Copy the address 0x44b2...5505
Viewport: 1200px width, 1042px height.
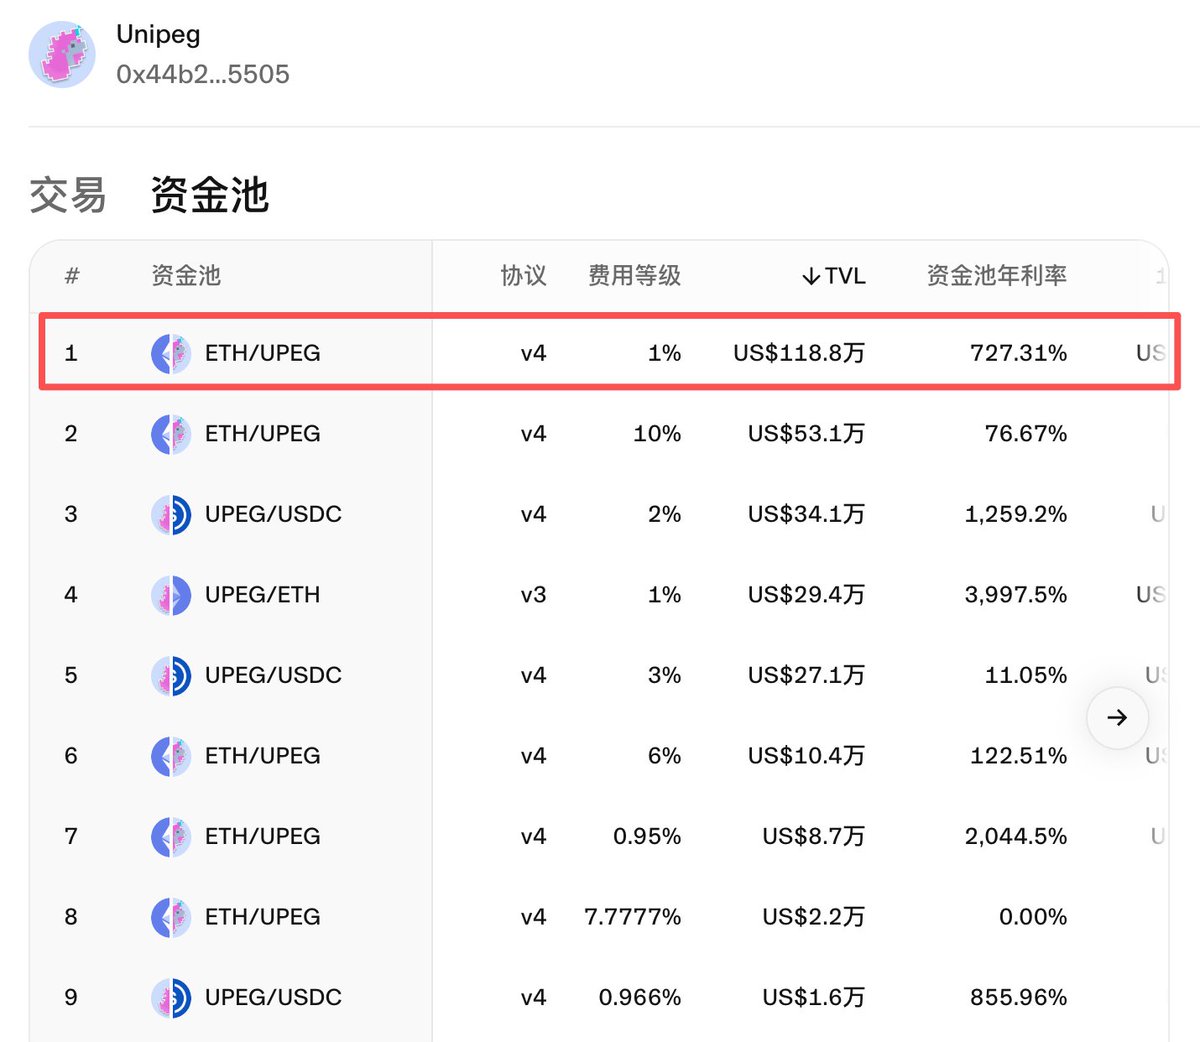click(203, 74)
